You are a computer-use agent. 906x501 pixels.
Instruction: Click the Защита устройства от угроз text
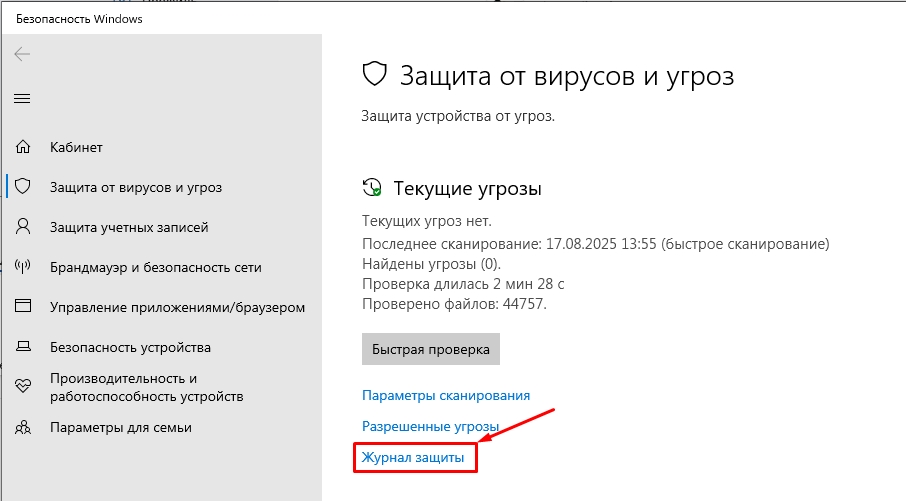pyautogui.click(x=458, y=116)
